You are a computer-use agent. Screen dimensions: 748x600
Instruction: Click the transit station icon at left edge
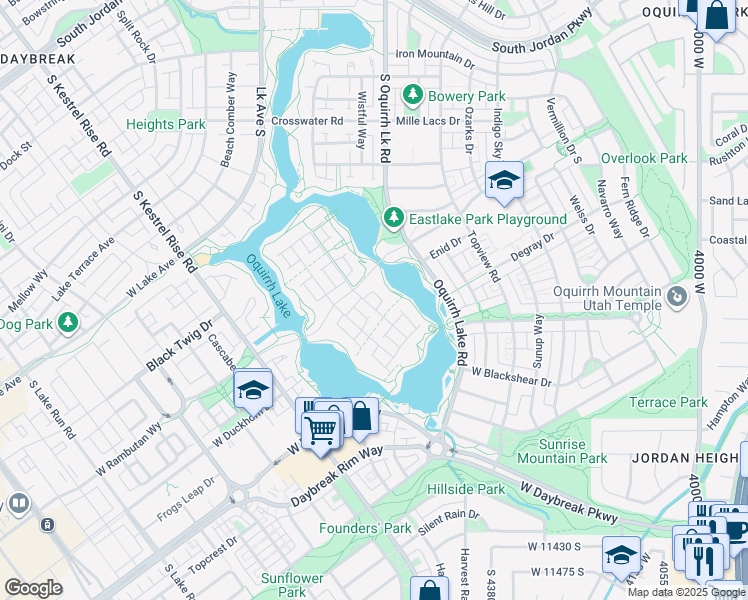(47, 525)
